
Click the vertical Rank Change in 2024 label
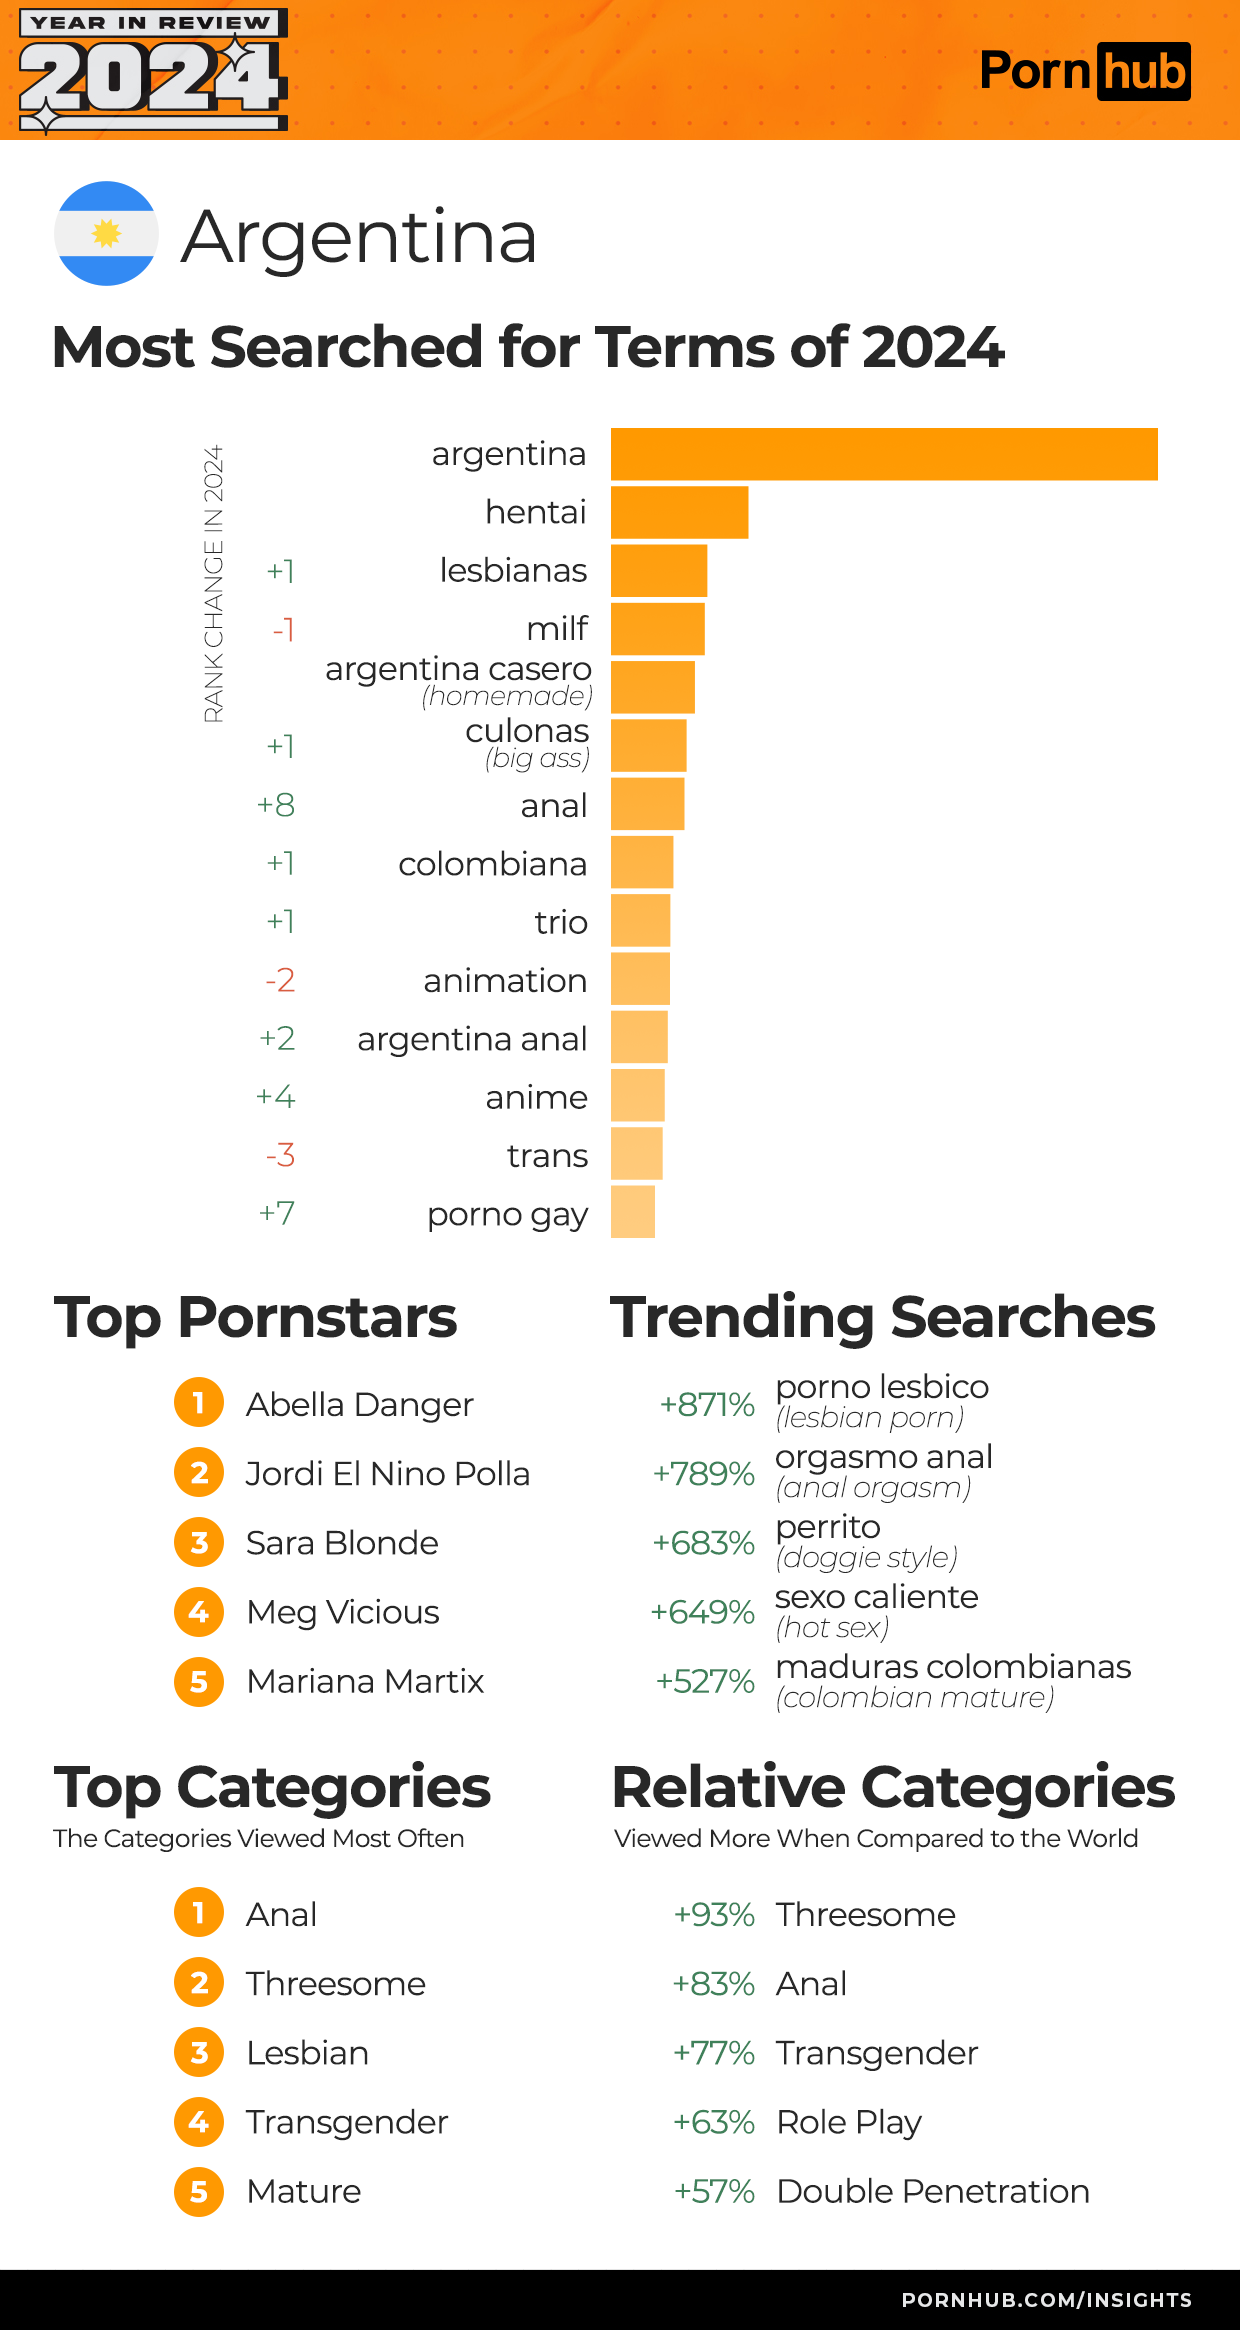[x=213, y=584]
